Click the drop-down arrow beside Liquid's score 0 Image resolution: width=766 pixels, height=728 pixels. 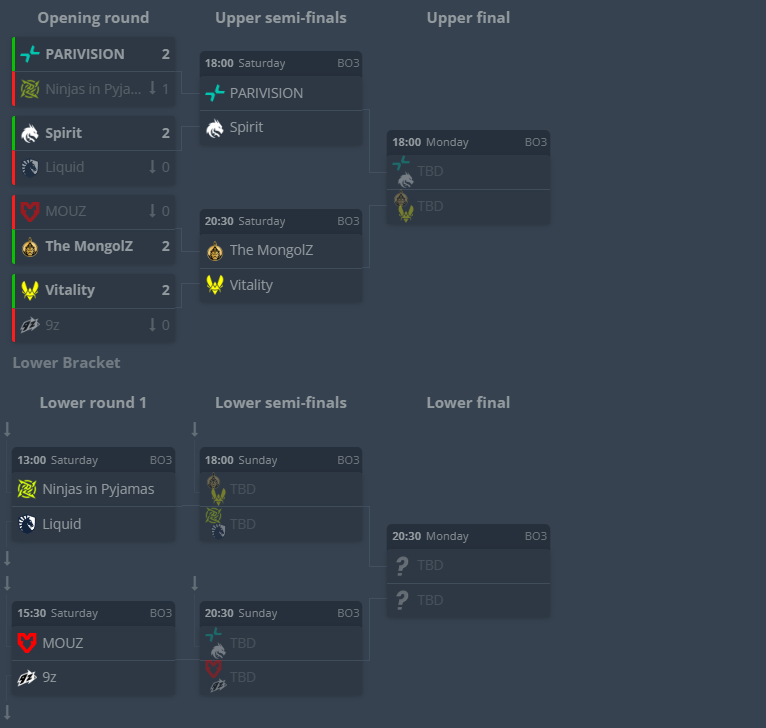[x=153, y=167]
